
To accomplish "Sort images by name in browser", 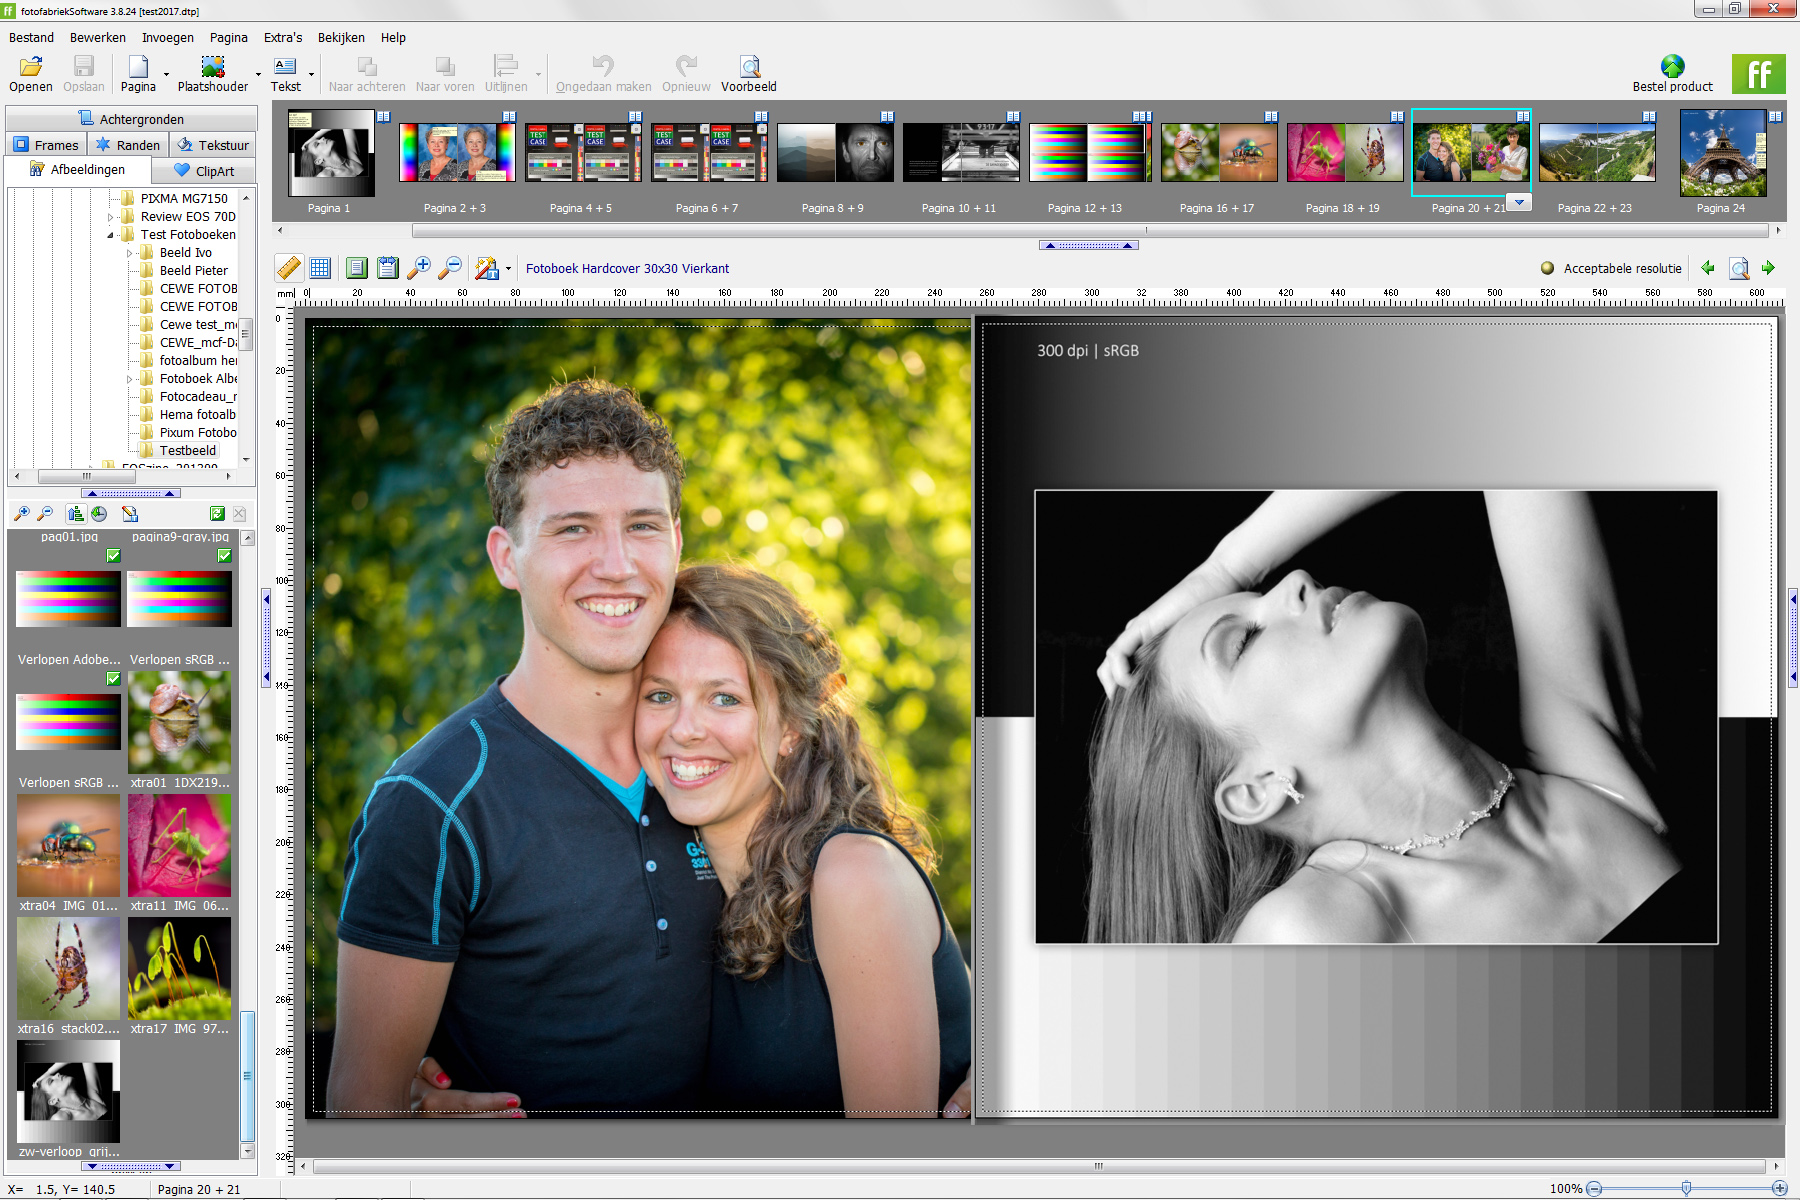I will pos(75,514).
